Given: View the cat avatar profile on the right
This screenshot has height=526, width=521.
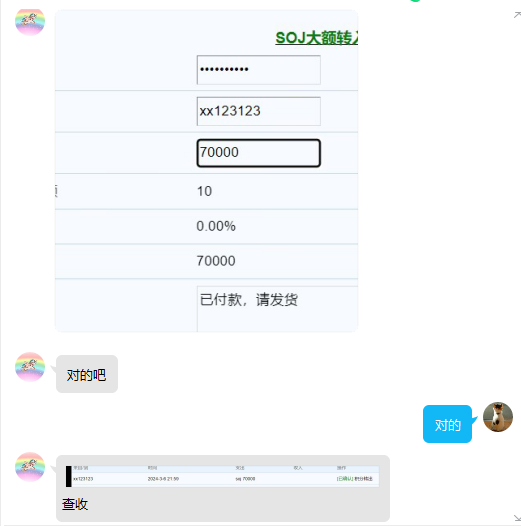Looking at the screenshot, I should pyautogui.click(x=498, y=417).
